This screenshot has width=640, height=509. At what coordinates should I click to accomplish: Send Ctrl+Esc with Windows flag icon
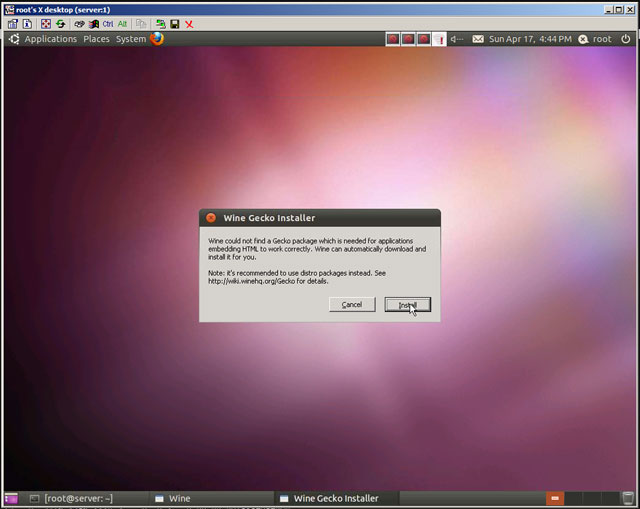coord(94,24)
